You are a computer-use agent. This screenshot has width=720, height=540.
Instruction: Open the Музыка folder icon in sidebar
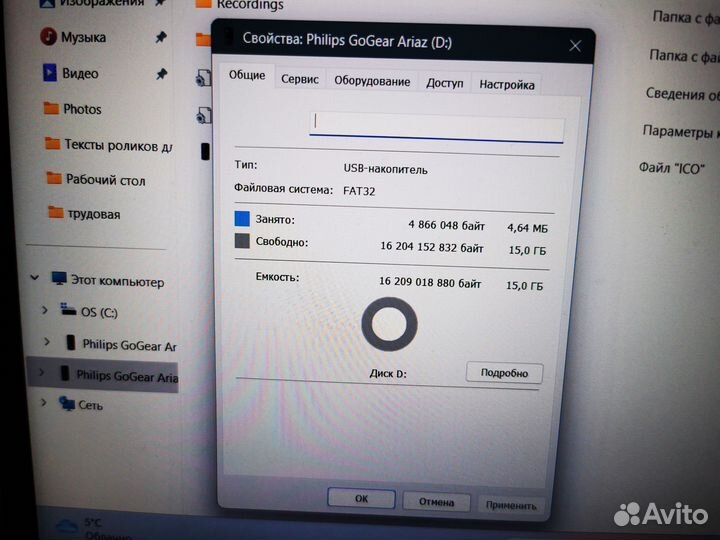click(x=48, y=37)
